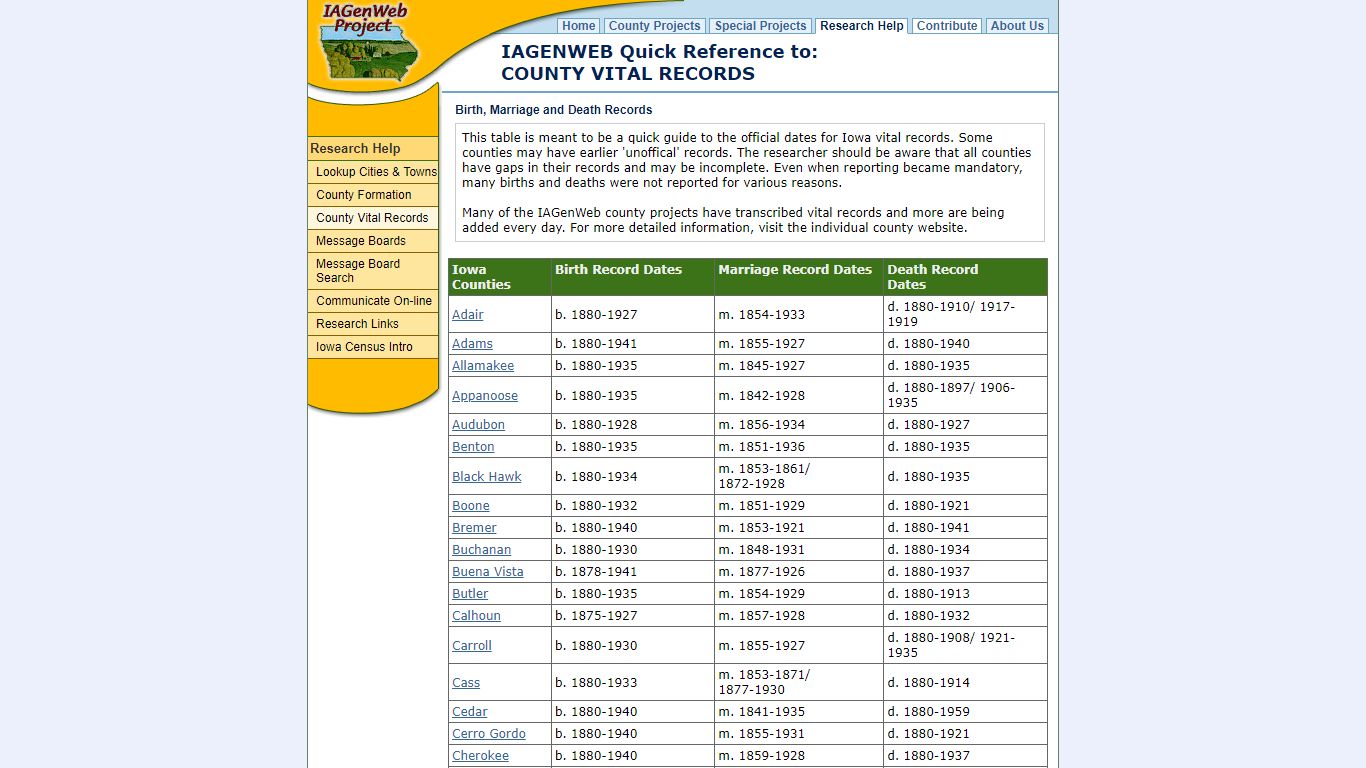Click Adair marriage dates 'm. 1854-1933'
The width and height of the screenshot is (1366, 768).
coord(761,314)
